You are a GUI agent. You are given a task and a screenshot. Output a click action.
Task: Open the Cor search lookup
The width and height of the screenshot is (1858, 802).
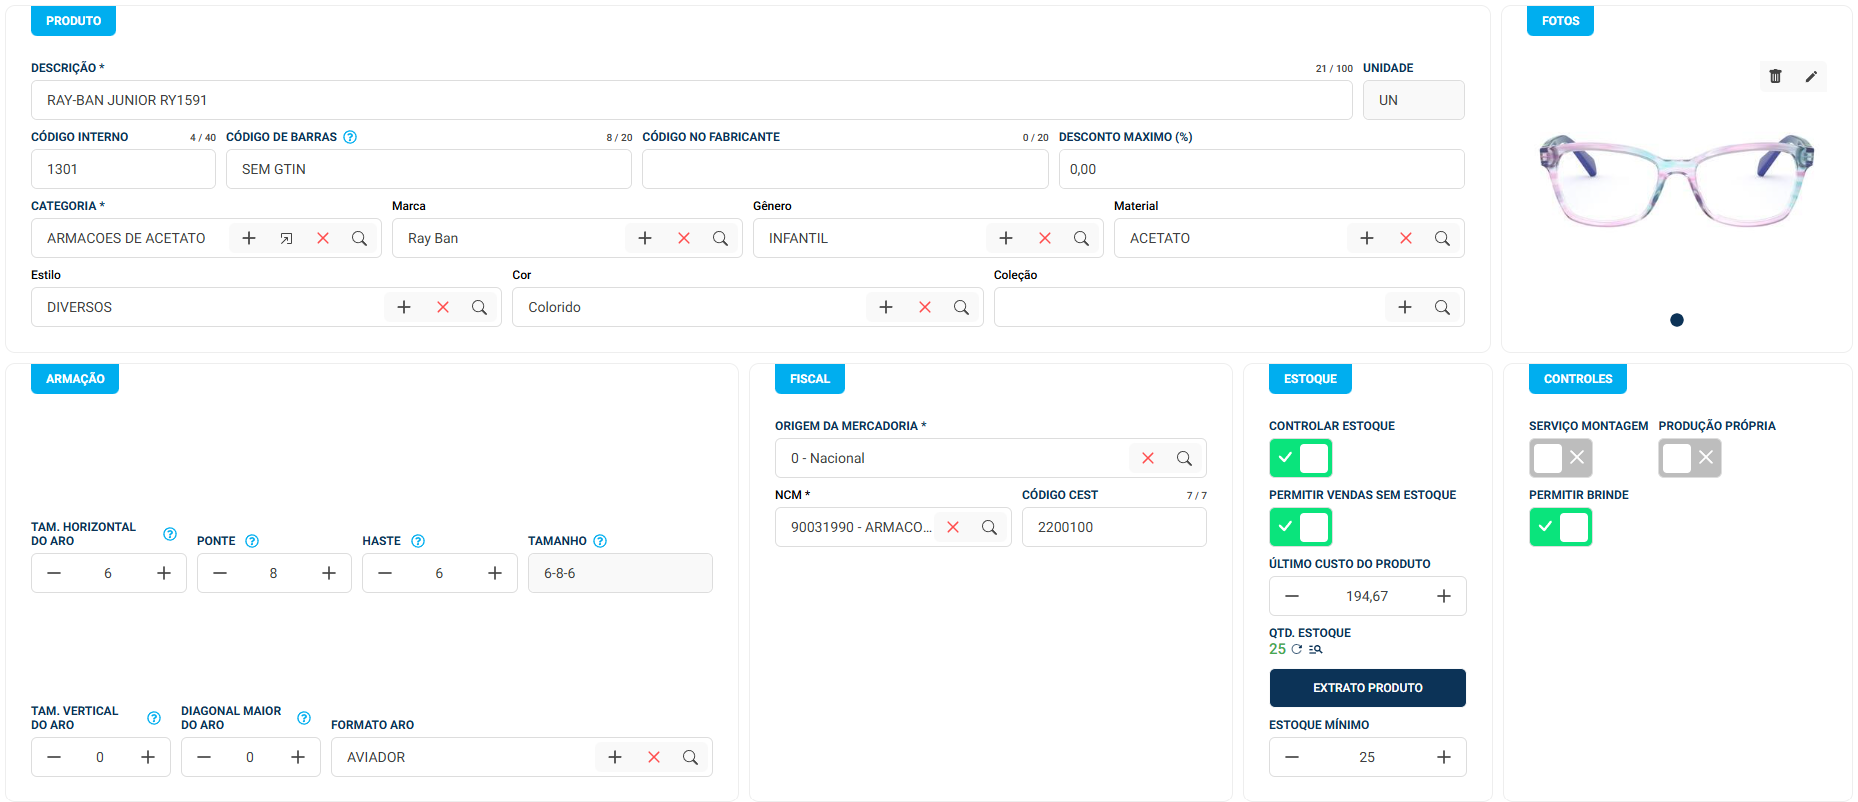tap(961, 307)
